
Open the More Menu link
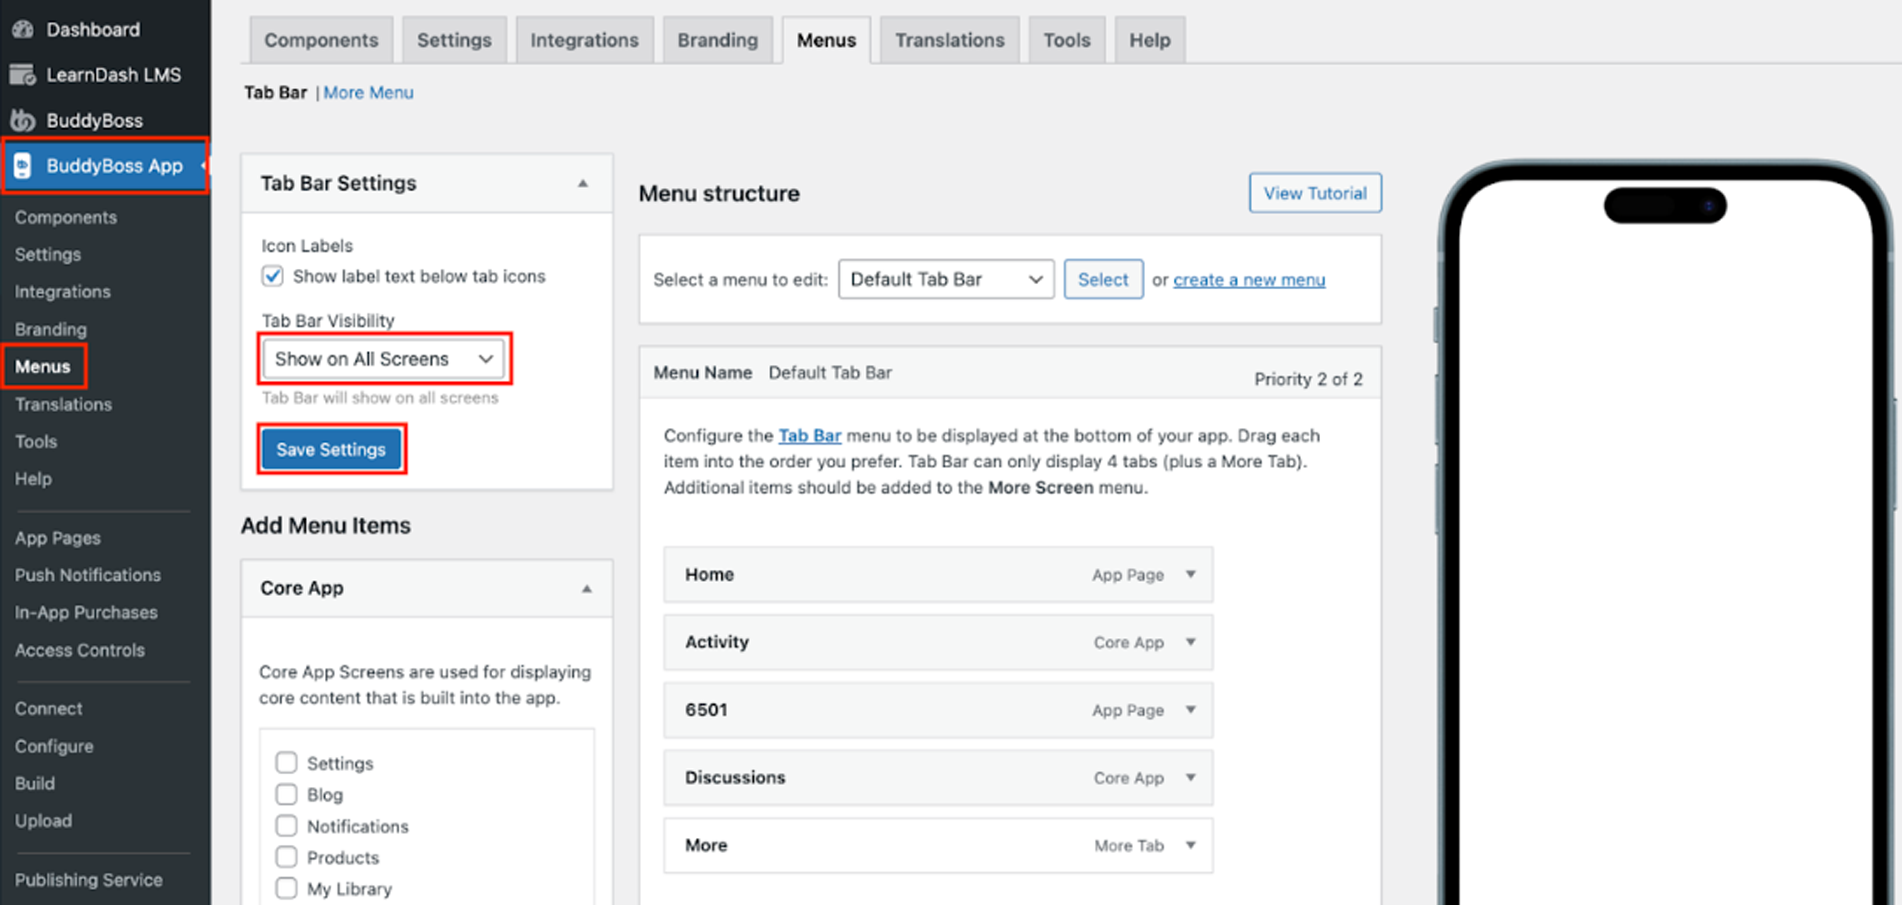pos(368,92)
